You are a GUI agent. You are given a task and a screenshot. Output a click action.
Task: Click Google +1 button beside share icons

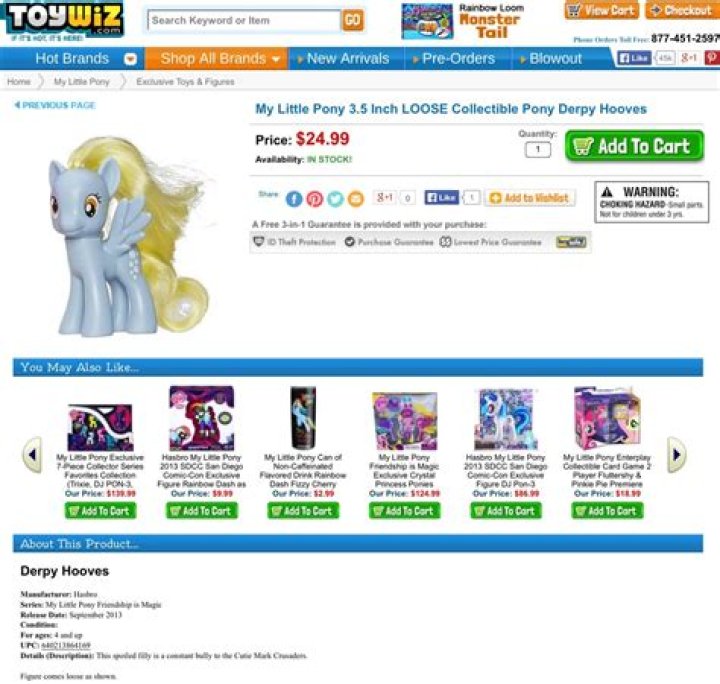click(x=385, y=197)
